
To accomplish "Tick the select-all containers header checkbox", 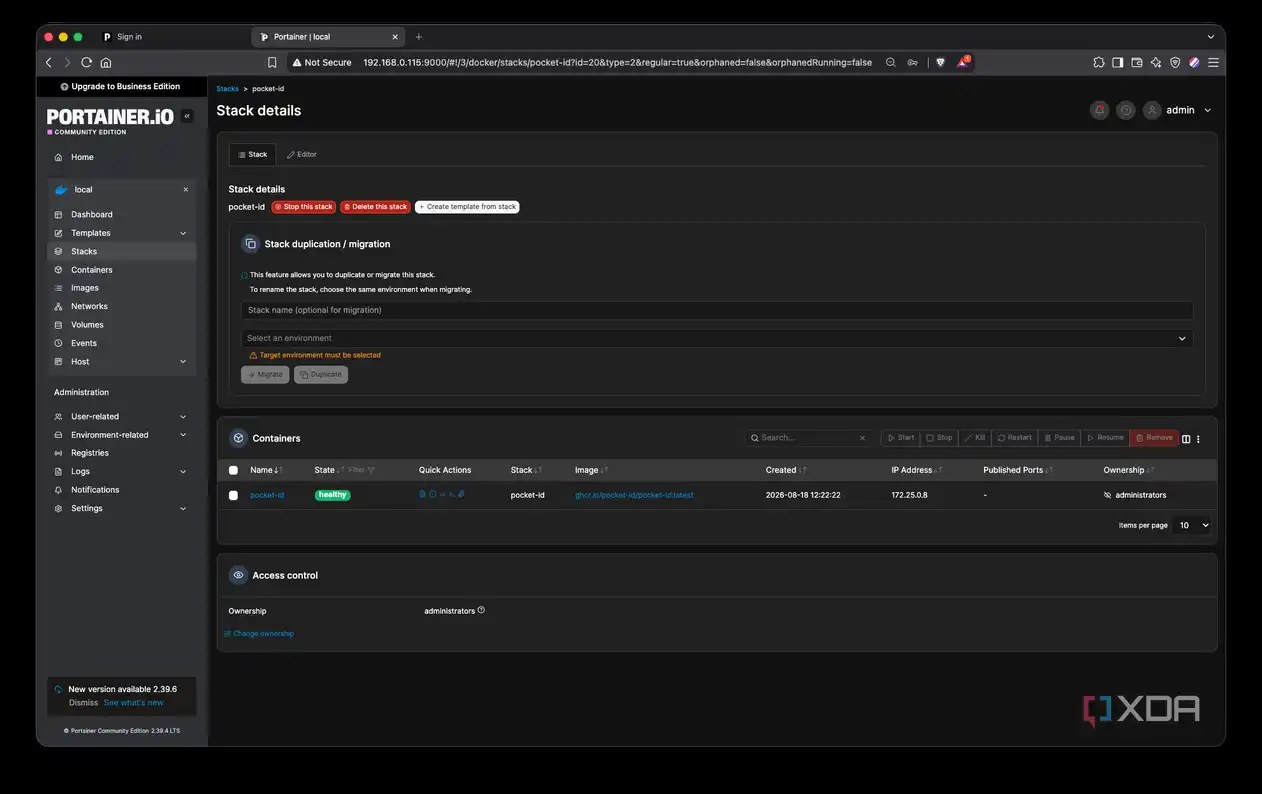I will point(233,470).
